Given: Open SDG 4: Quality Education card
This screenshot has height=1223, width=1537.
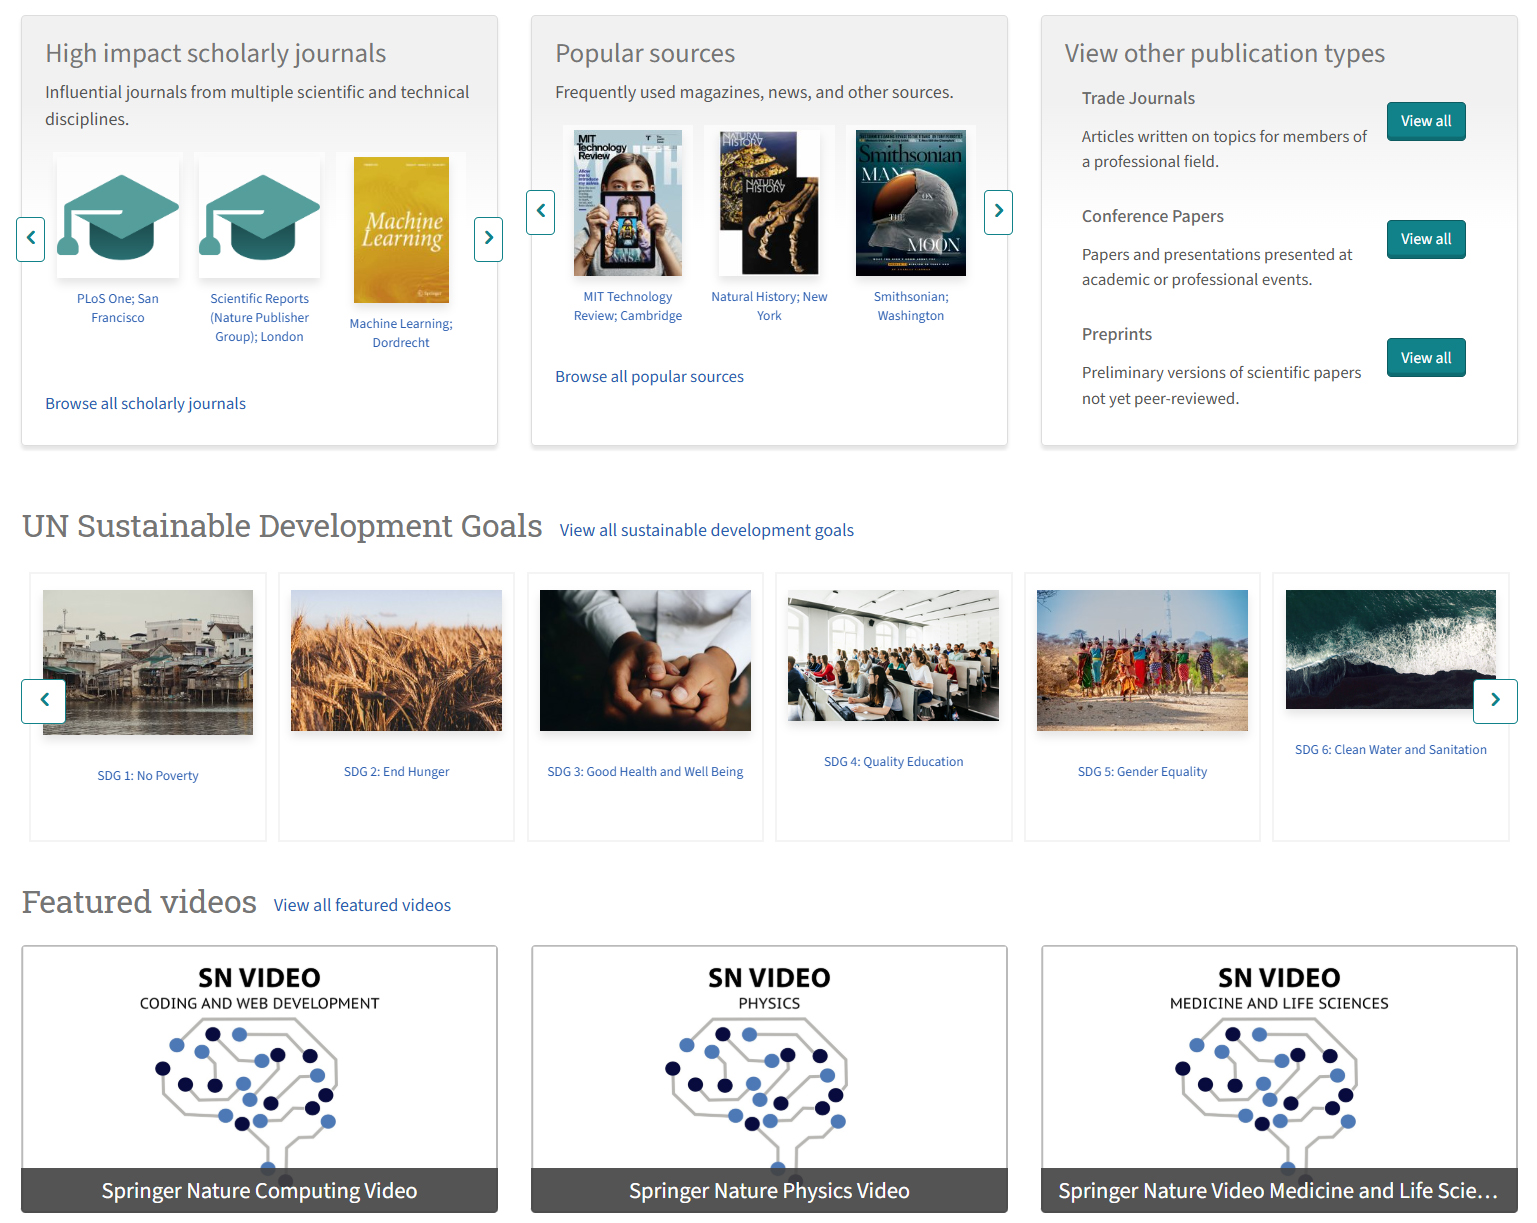Looking at the screenshot, I should coord(894,707).
